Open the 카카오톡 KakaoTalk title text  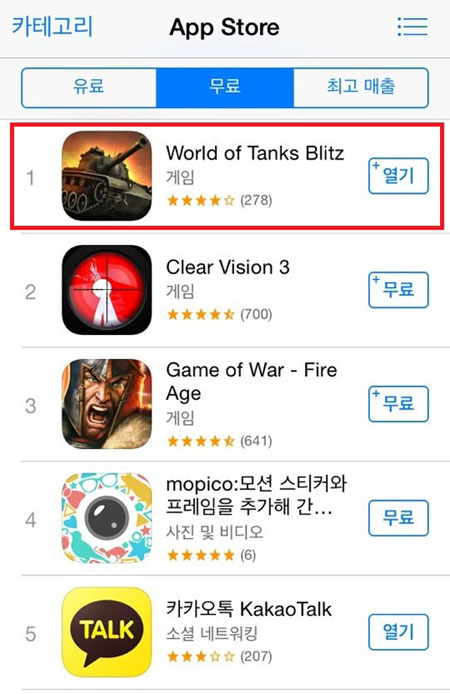point(249,609)
